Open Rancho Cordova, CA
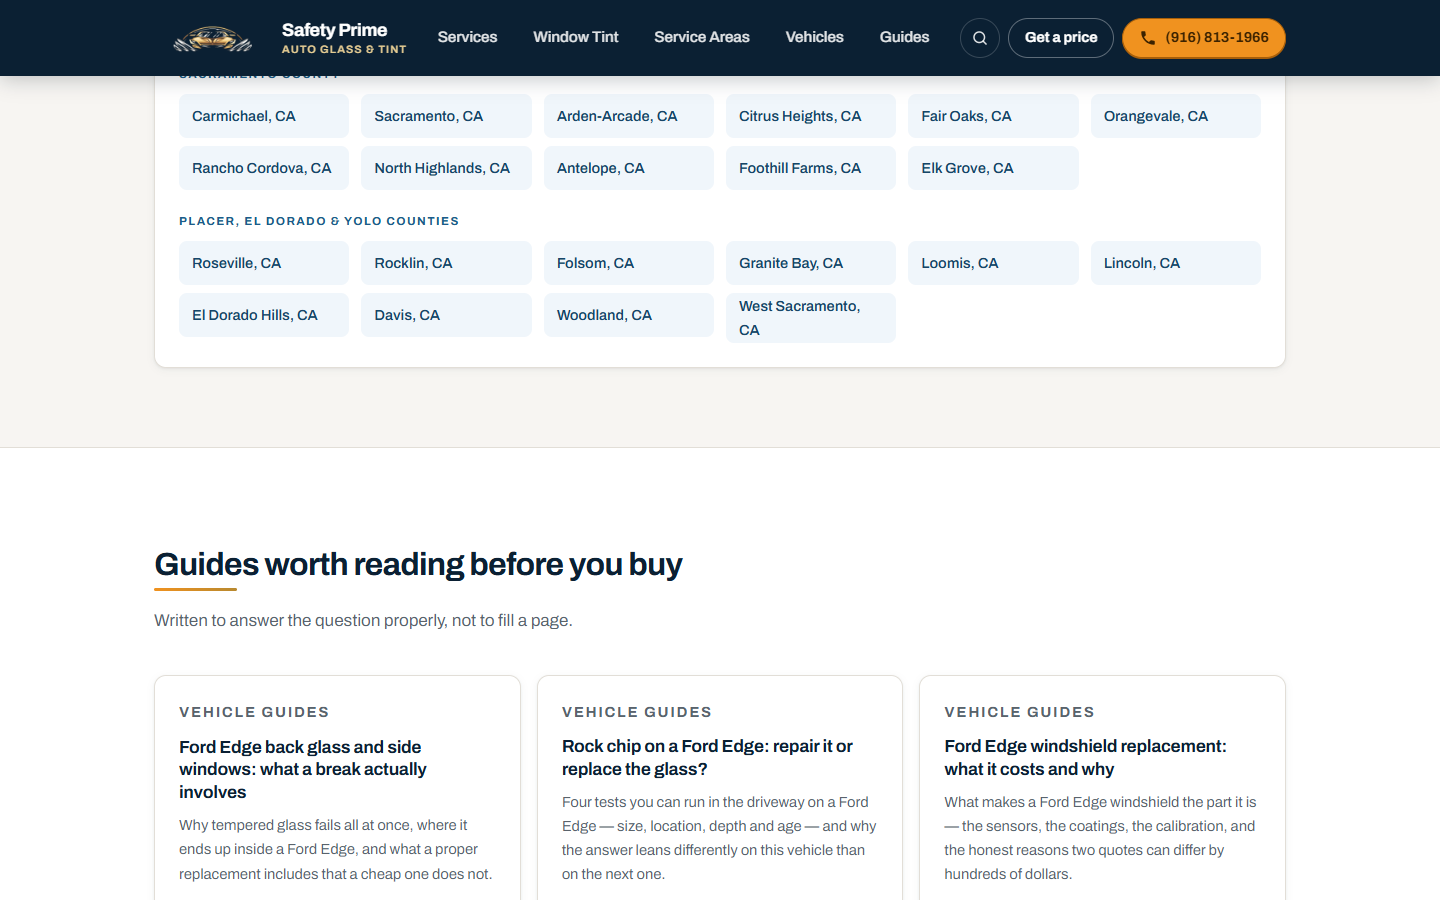 (264, 168)
